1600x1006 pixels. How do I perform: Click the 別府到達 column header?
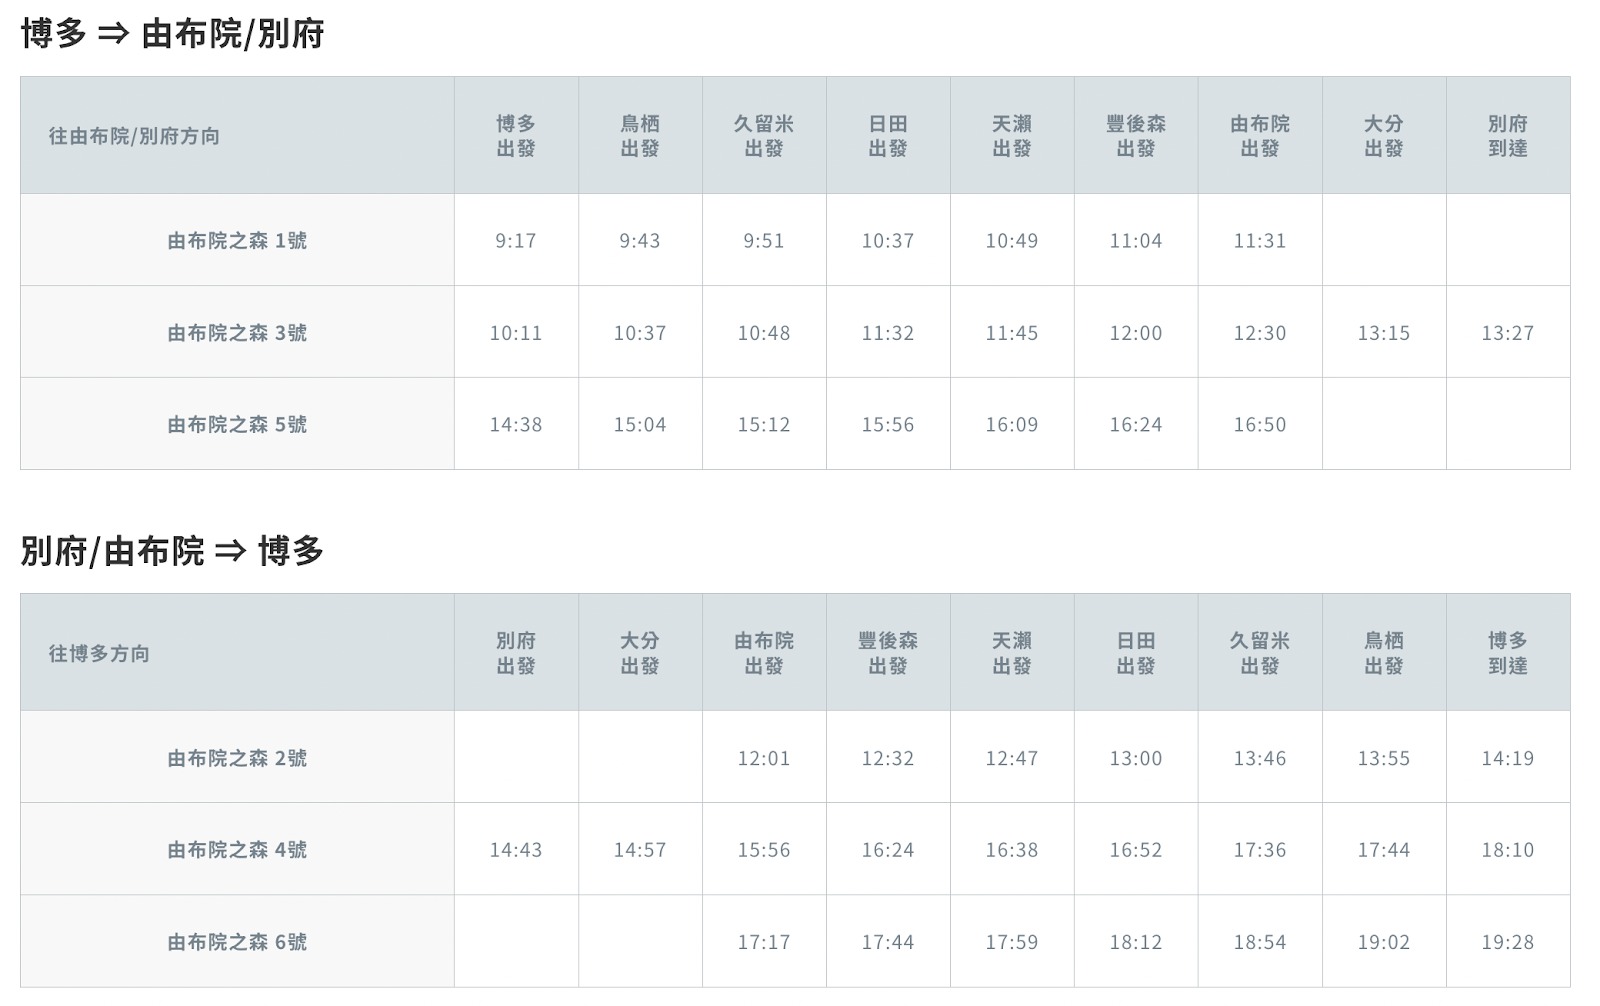tap(1508, 136)
